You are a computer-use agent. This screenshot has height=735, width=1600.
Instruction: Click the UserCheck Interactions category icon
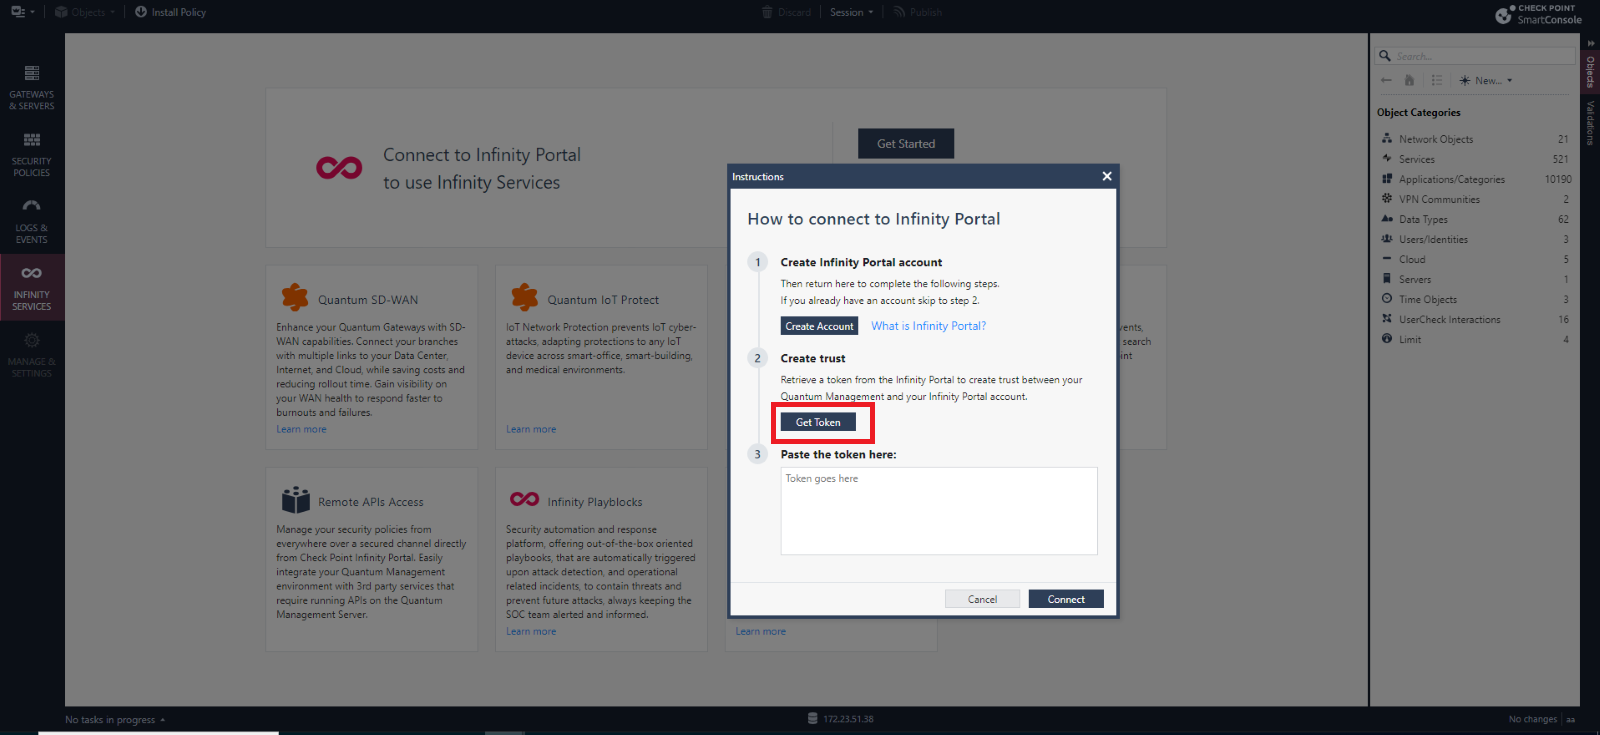[x=1387, y=318]
